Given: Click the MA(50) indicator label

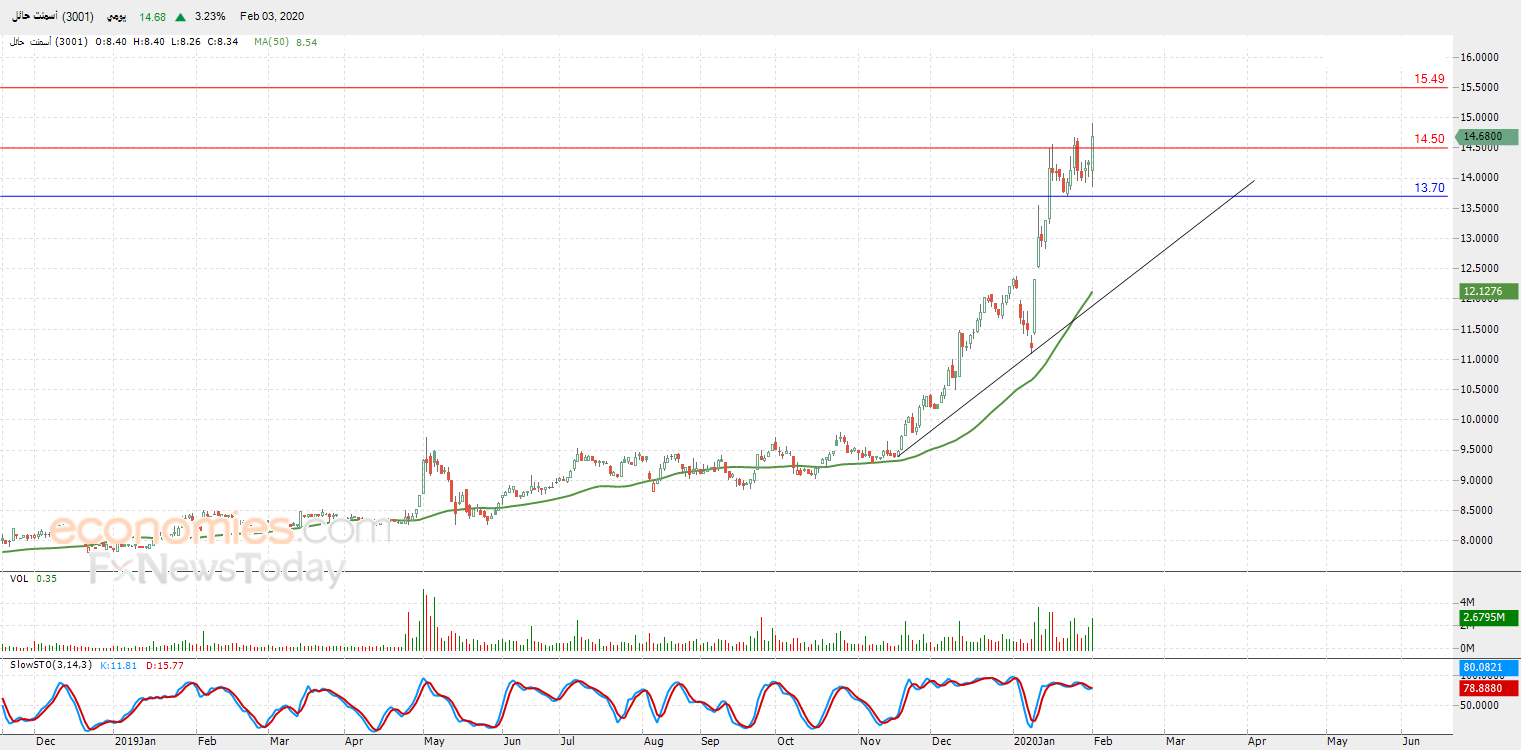Looking at the screenshot, I should pyautogui.click(x=271, y=42).
